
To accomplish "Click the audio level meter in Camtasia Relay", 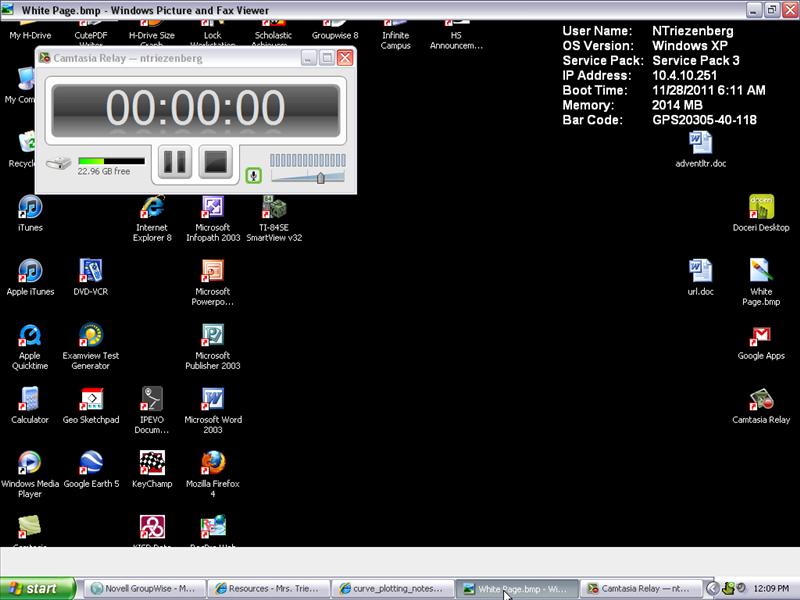I will coord(308,160).
